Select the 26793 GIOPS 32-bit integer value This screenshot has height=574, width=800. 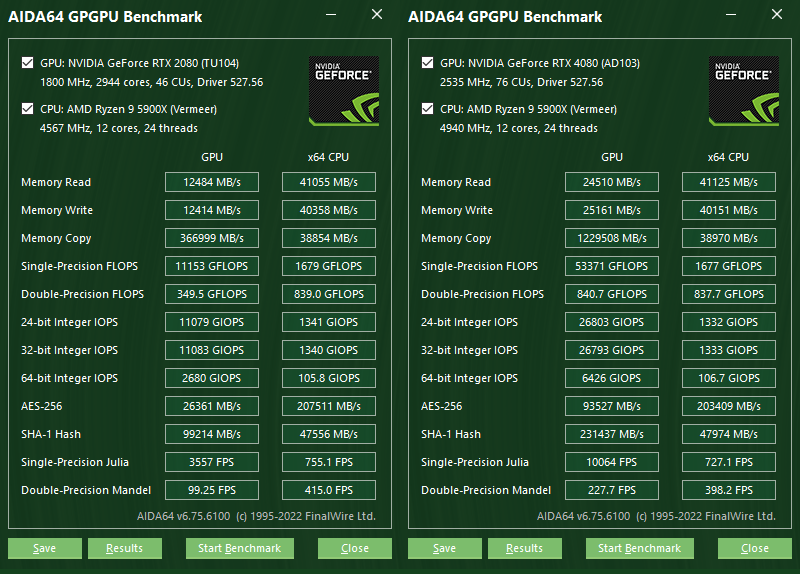612,351
